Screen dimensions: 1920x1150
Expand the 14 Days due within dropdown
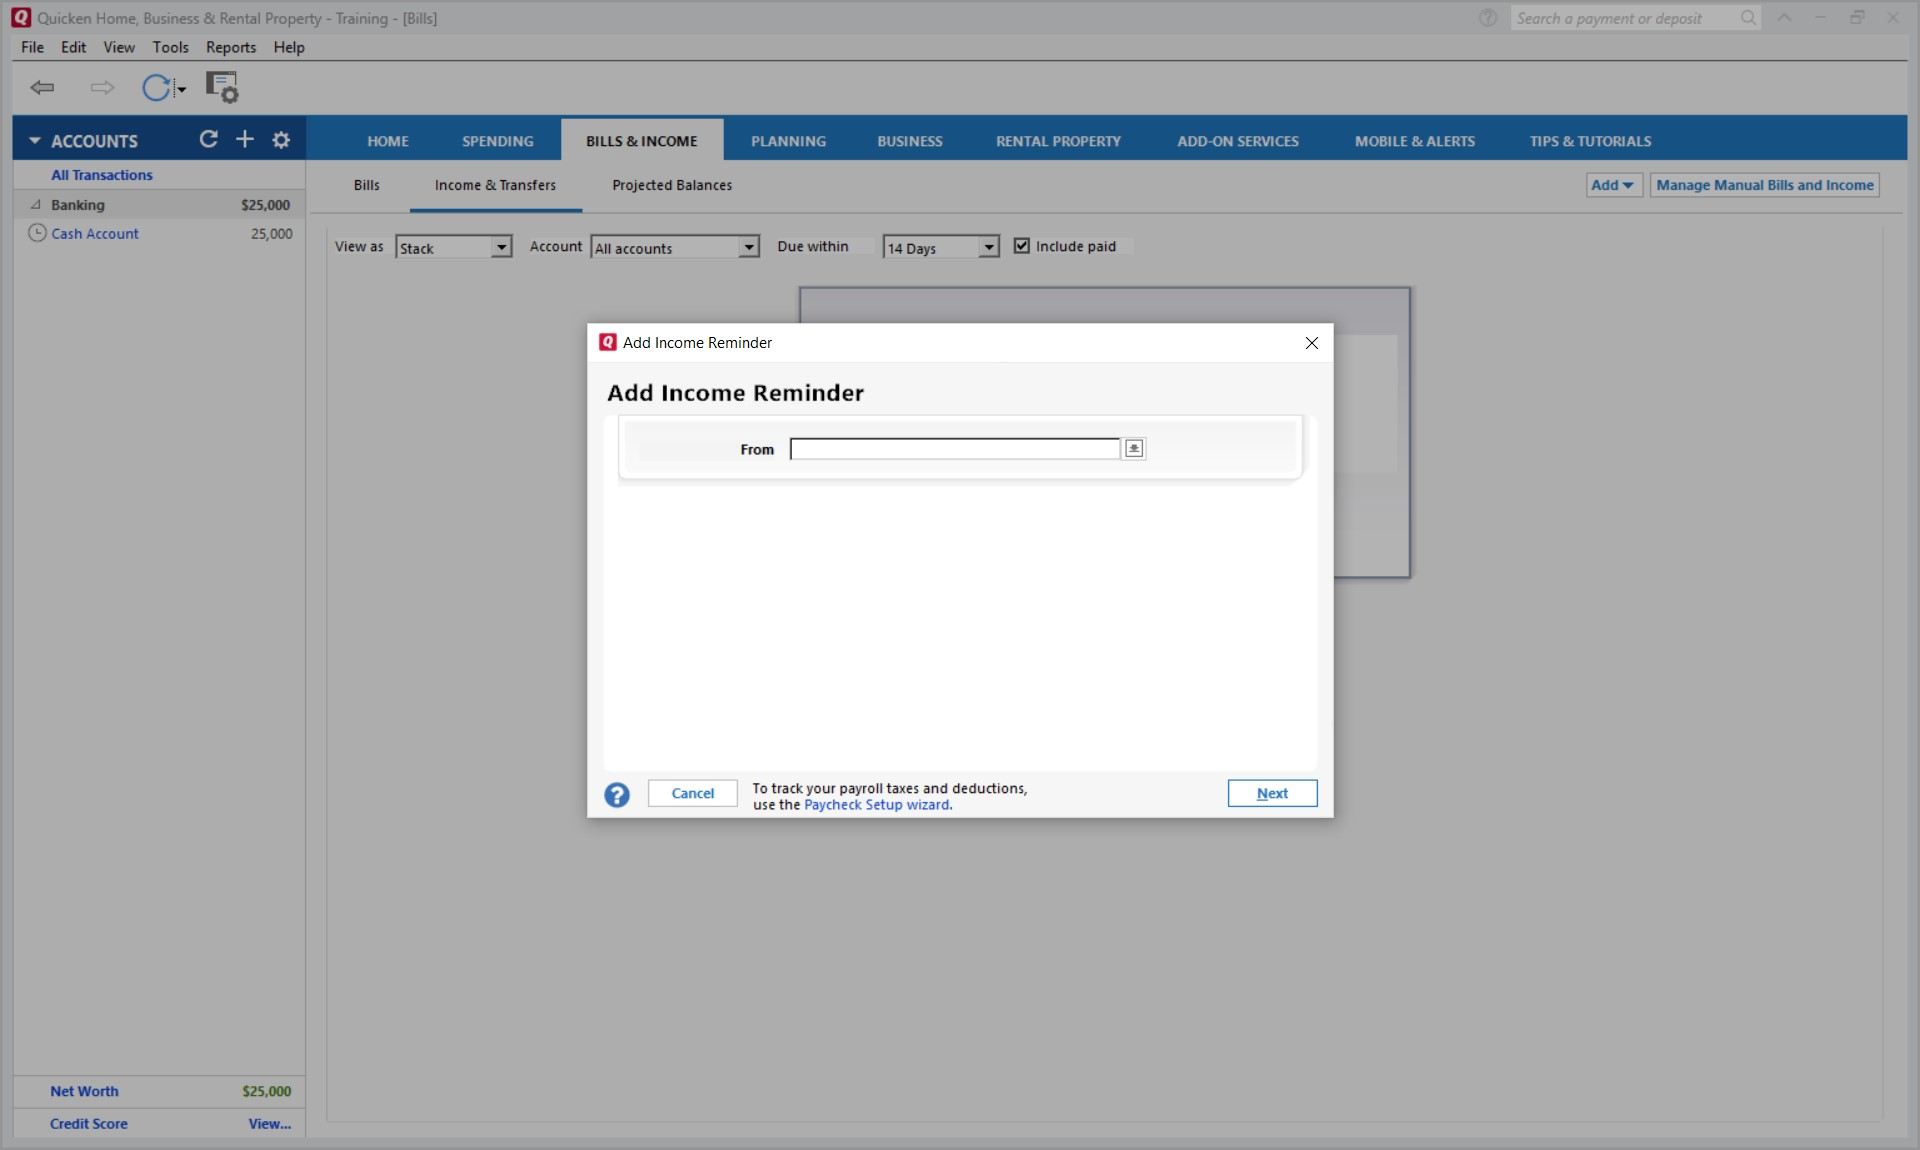coord(988,248)
